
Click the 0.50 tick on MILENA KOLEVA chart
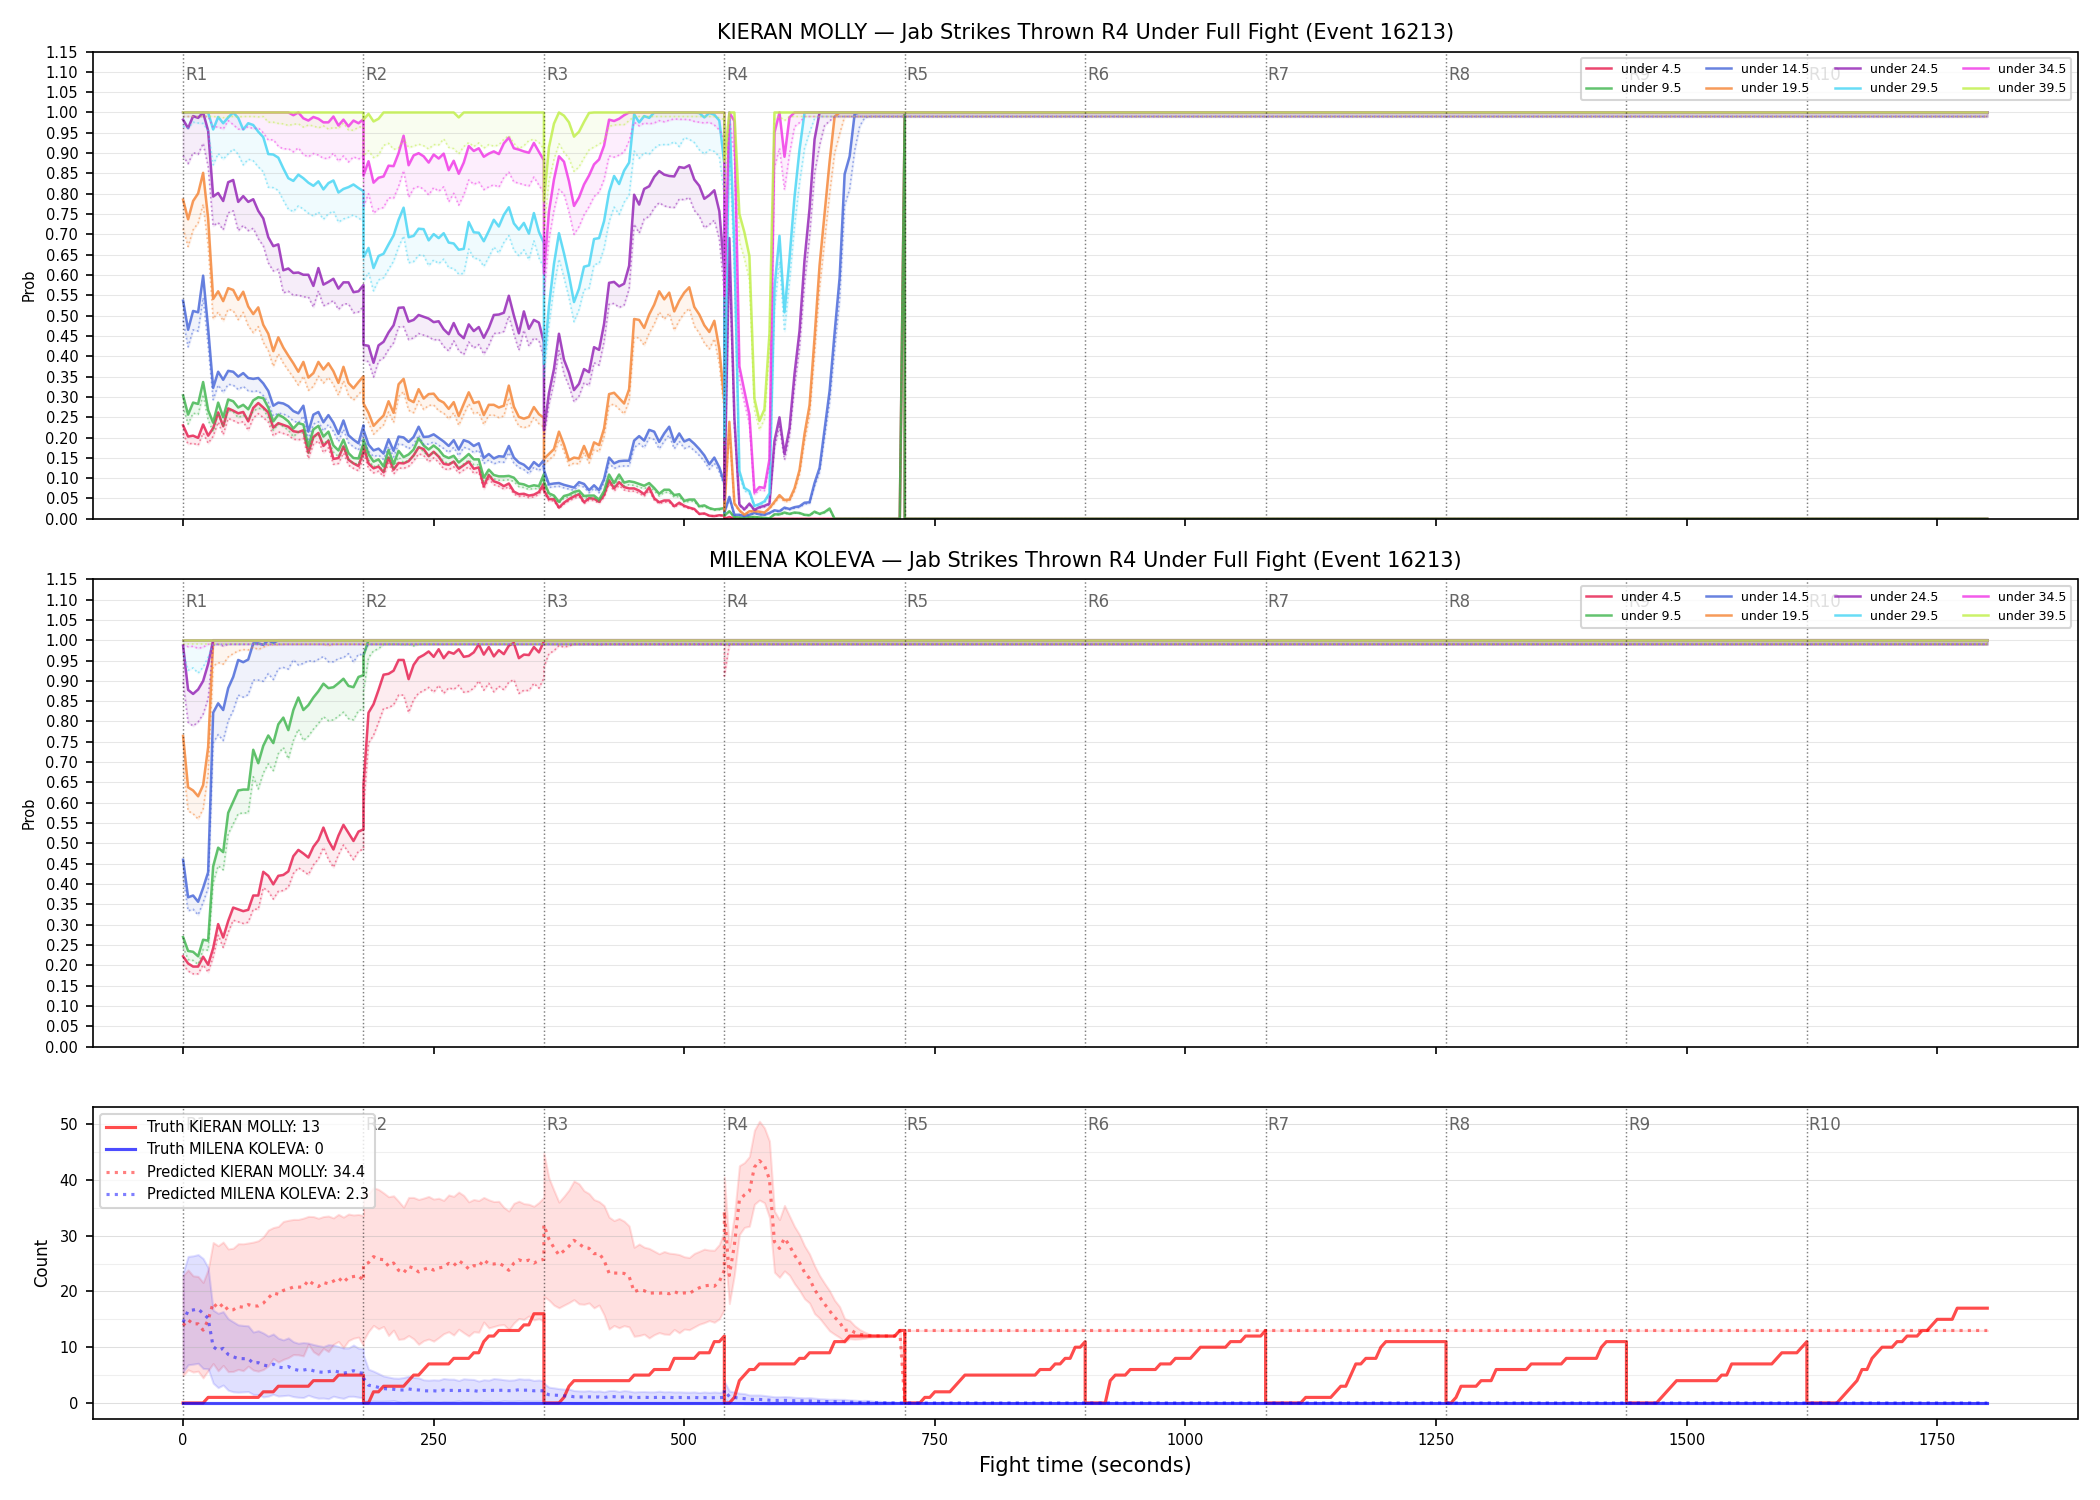(x=61, y=844)
